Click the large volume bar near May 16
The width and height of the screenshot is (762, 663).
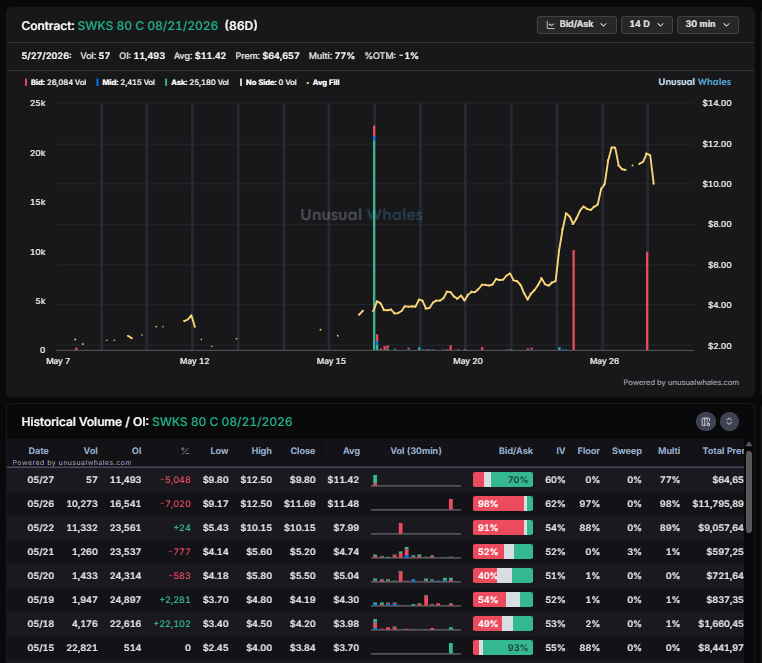click(x=374, y=237)
